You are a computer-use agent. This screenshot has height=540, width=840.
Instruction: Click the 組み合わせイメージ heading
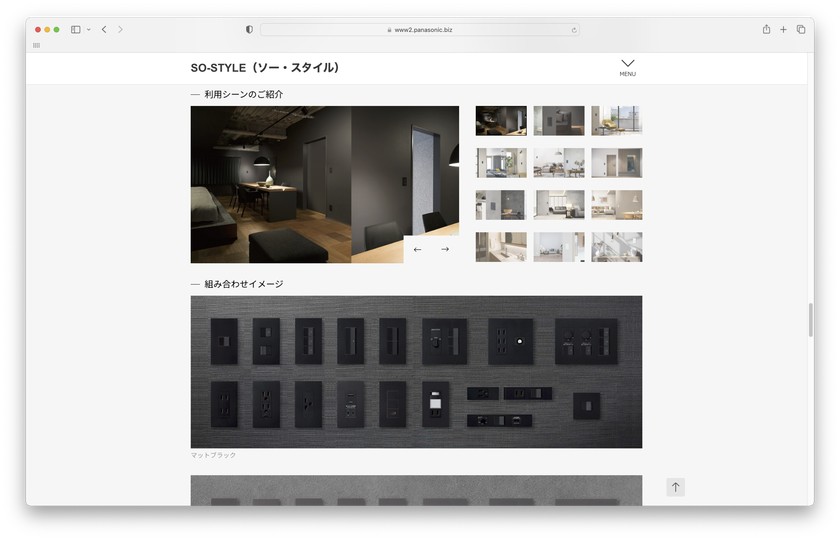tap(243, 284)
